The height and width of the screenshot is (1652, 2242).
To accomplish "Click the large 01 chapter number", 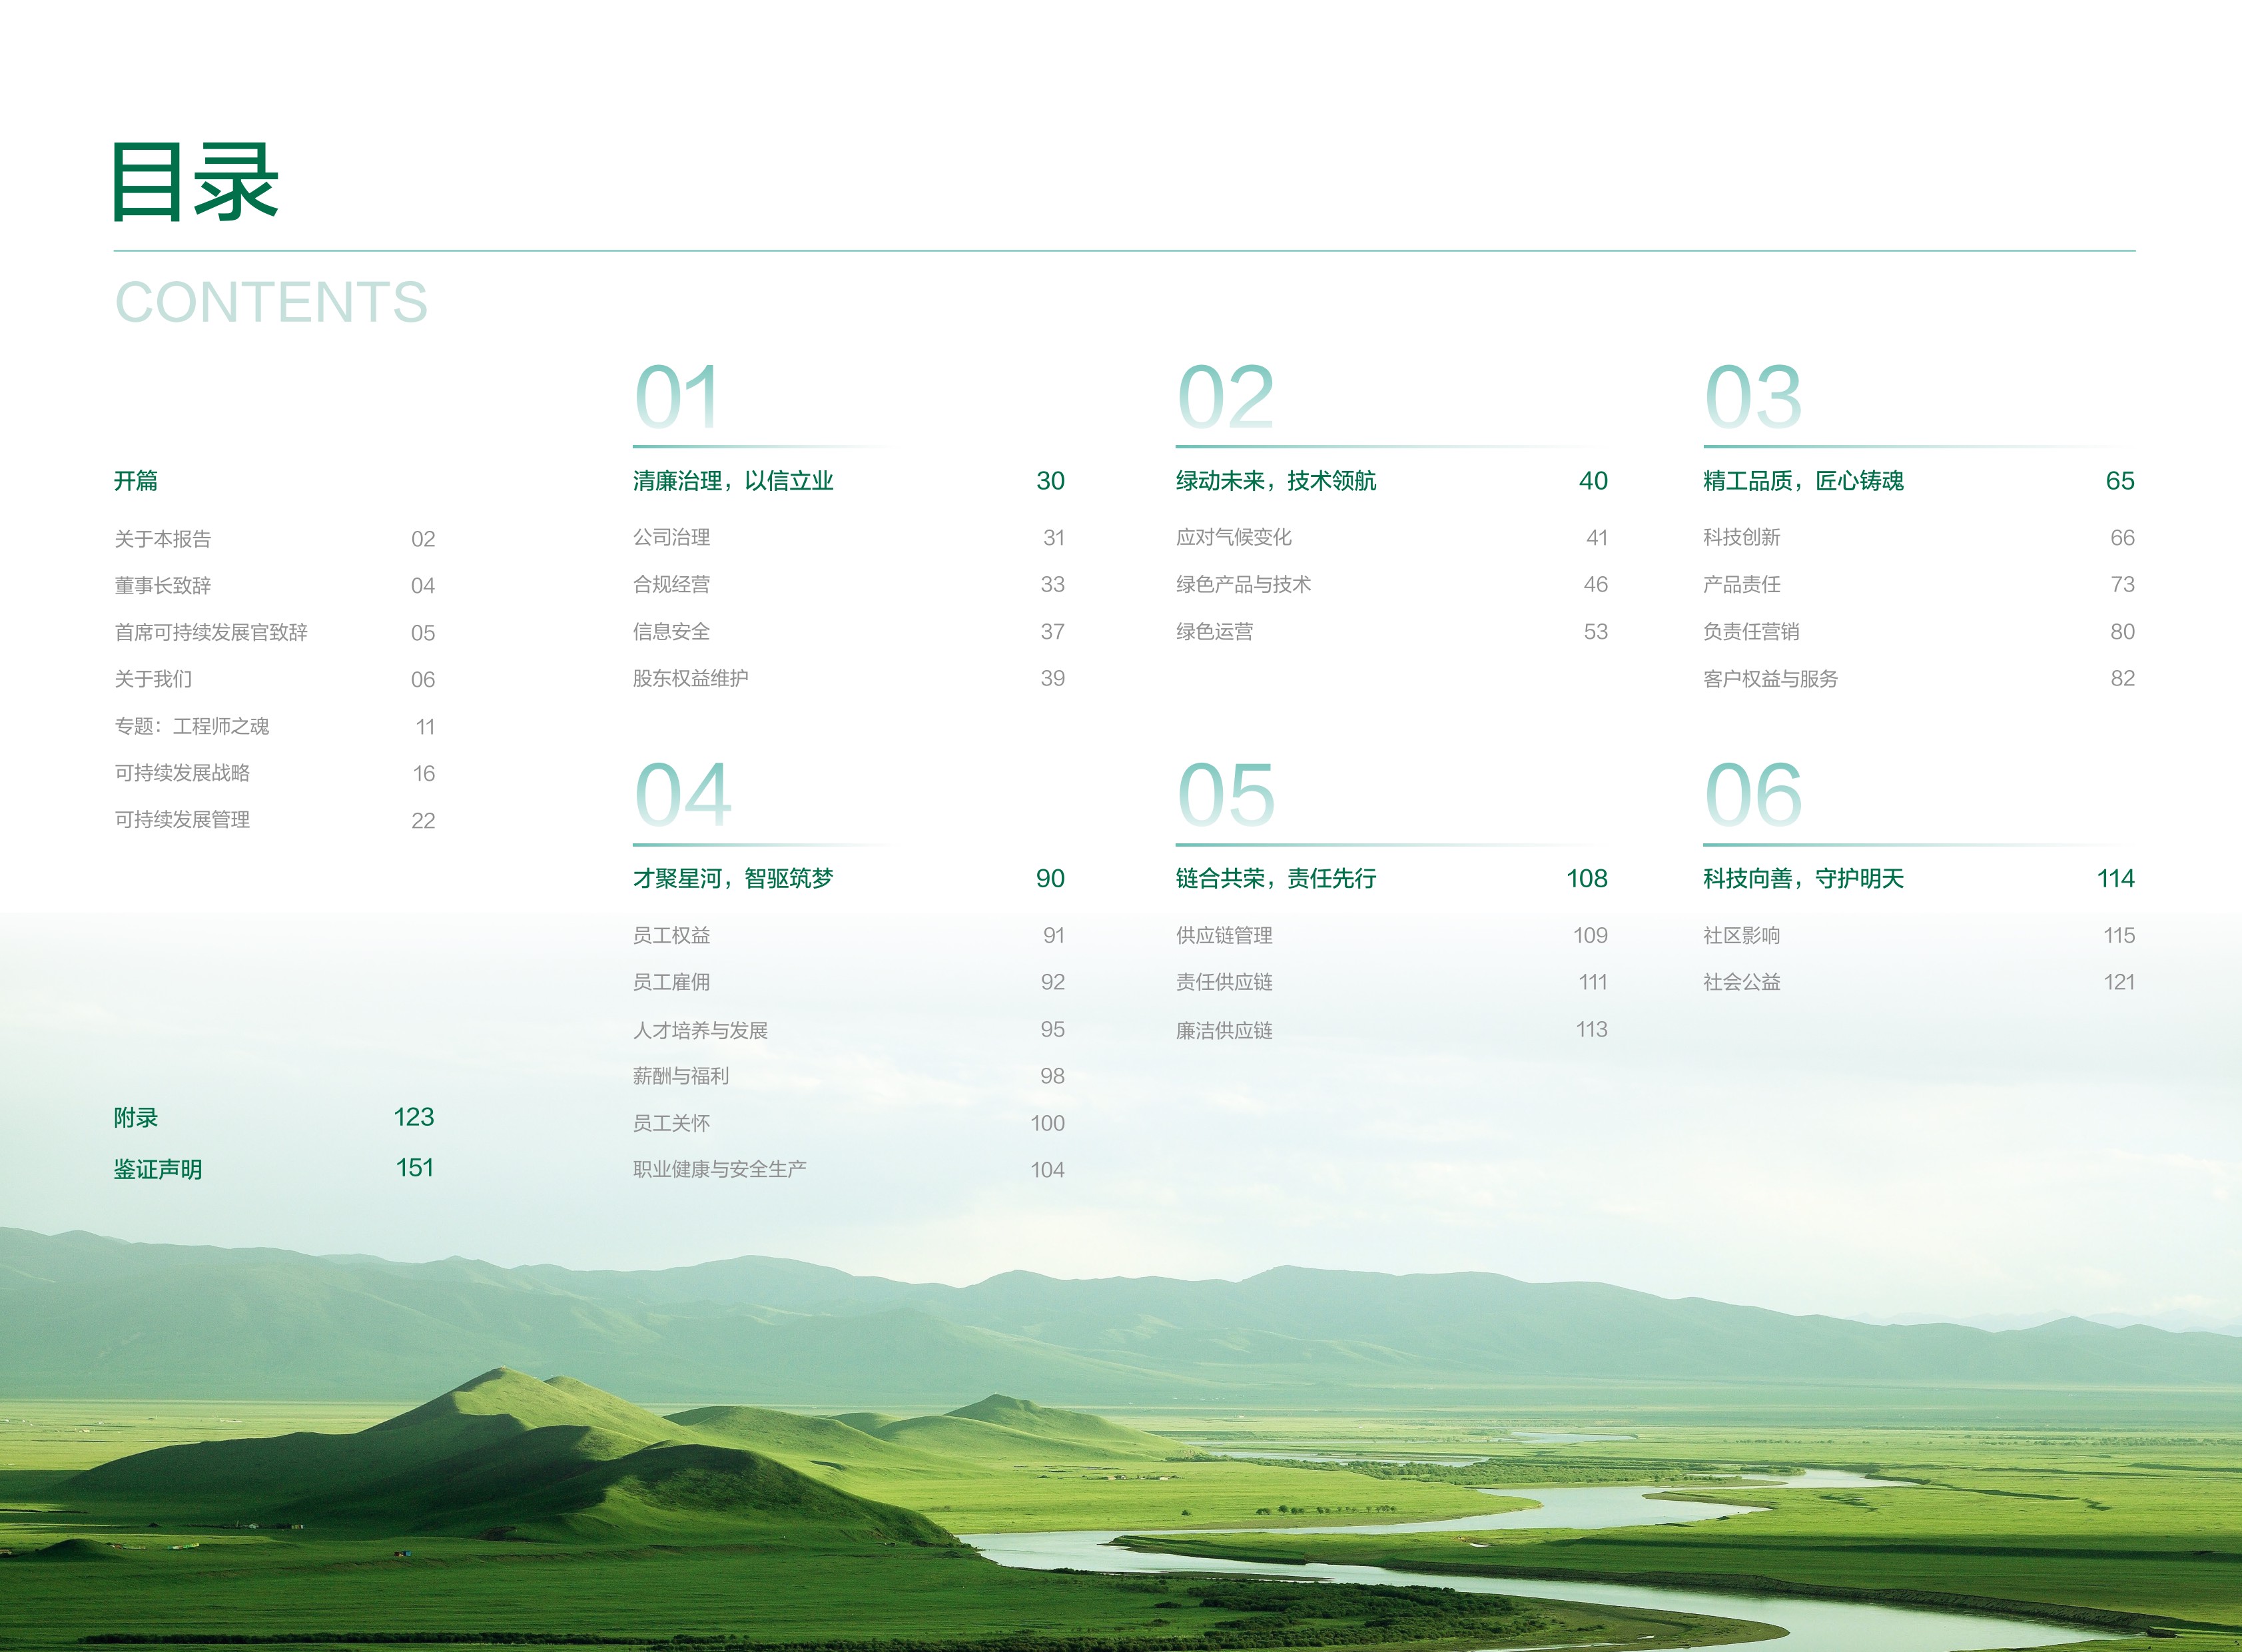I will [x=677, y=397].
